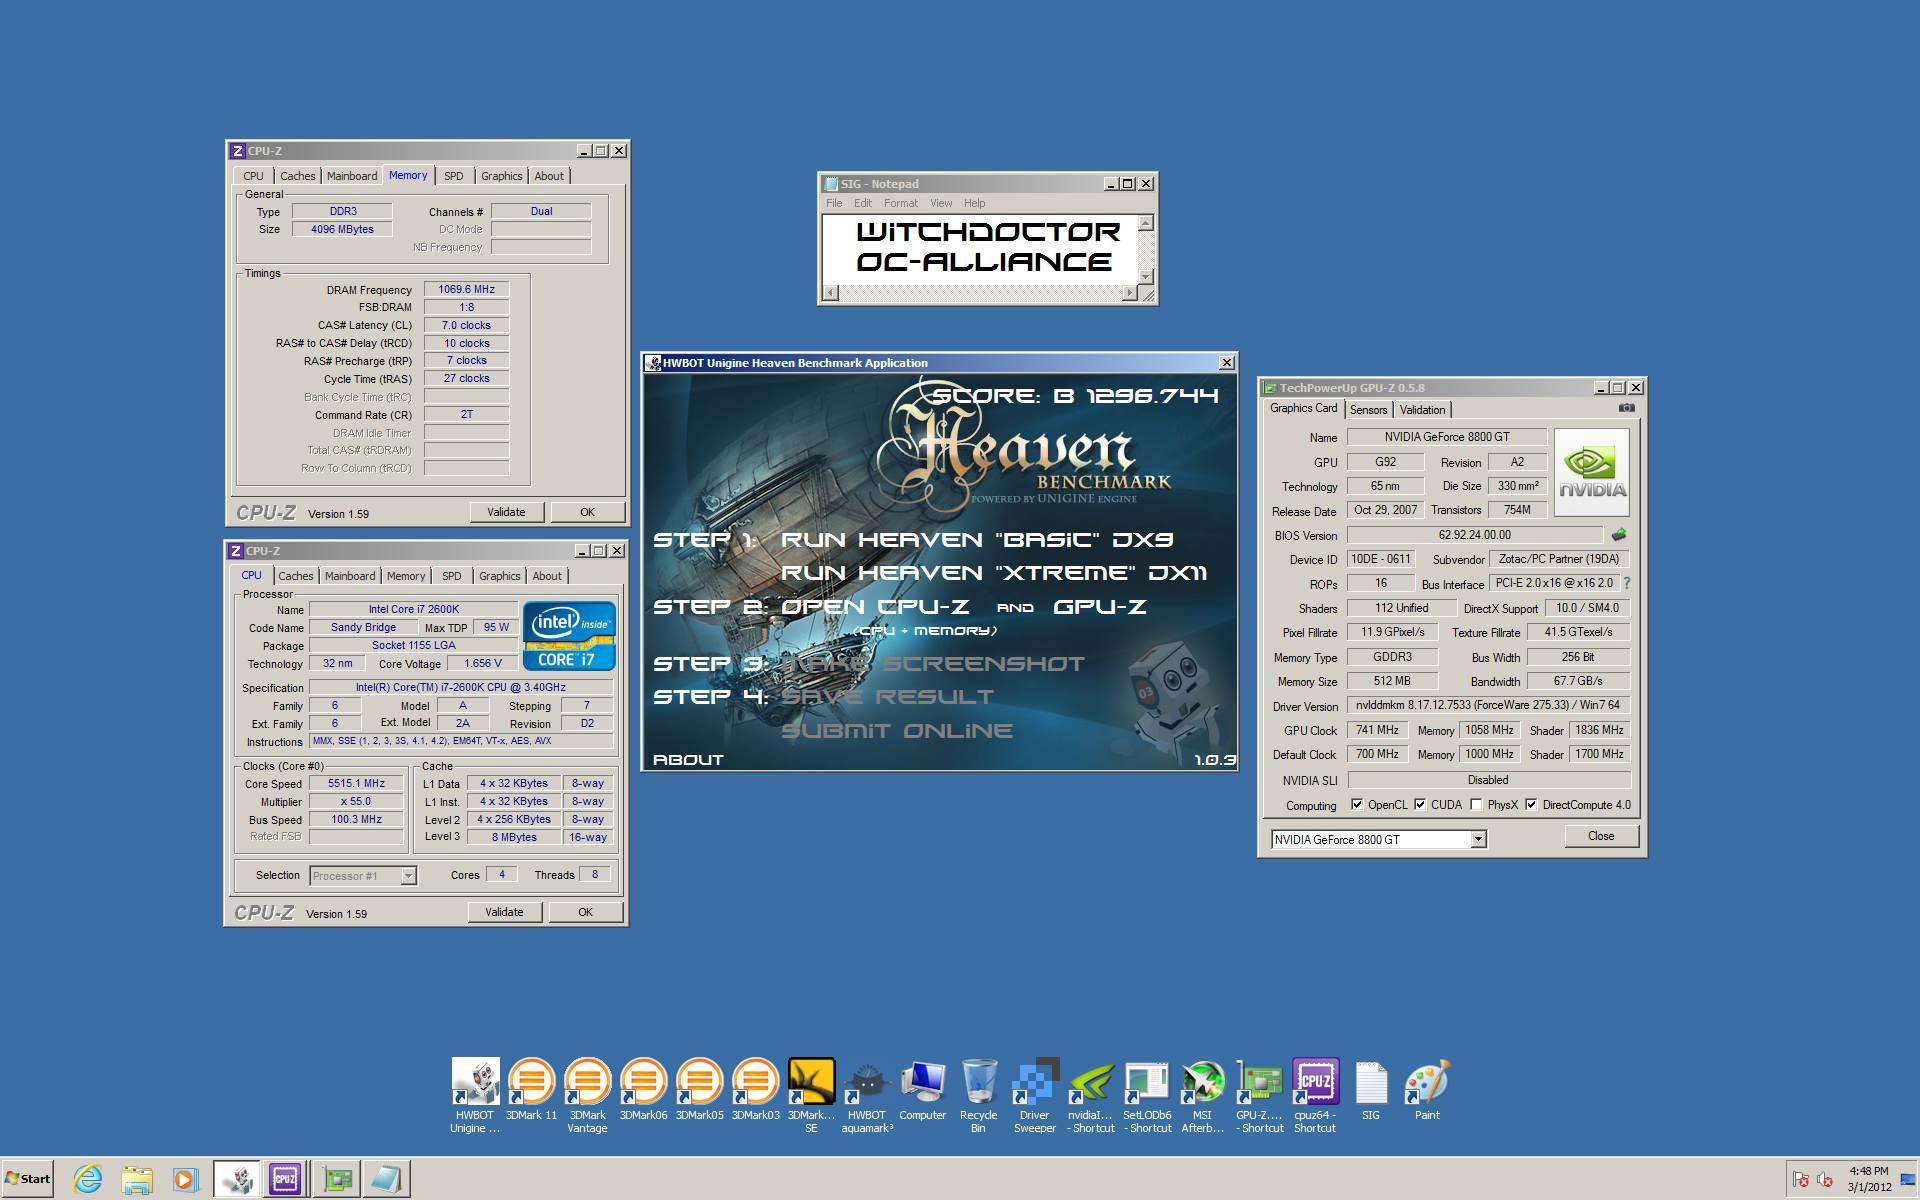Open the MSI Afterburner desktop shortcut
1920x1200 pixels.
click(1202, 1094)
